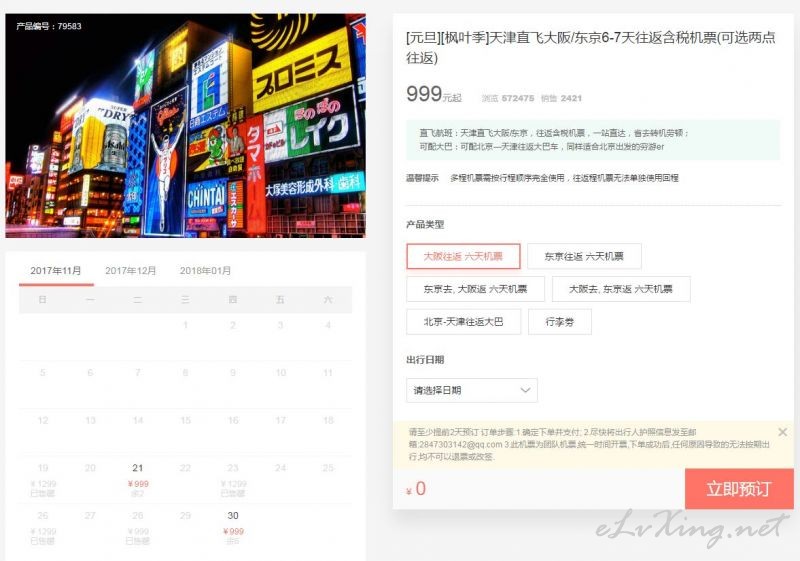Image resolution: width=800 pixels, height=561 pixels.
Task: Close the yellow booking notice banner
Action: pos(782,432)
